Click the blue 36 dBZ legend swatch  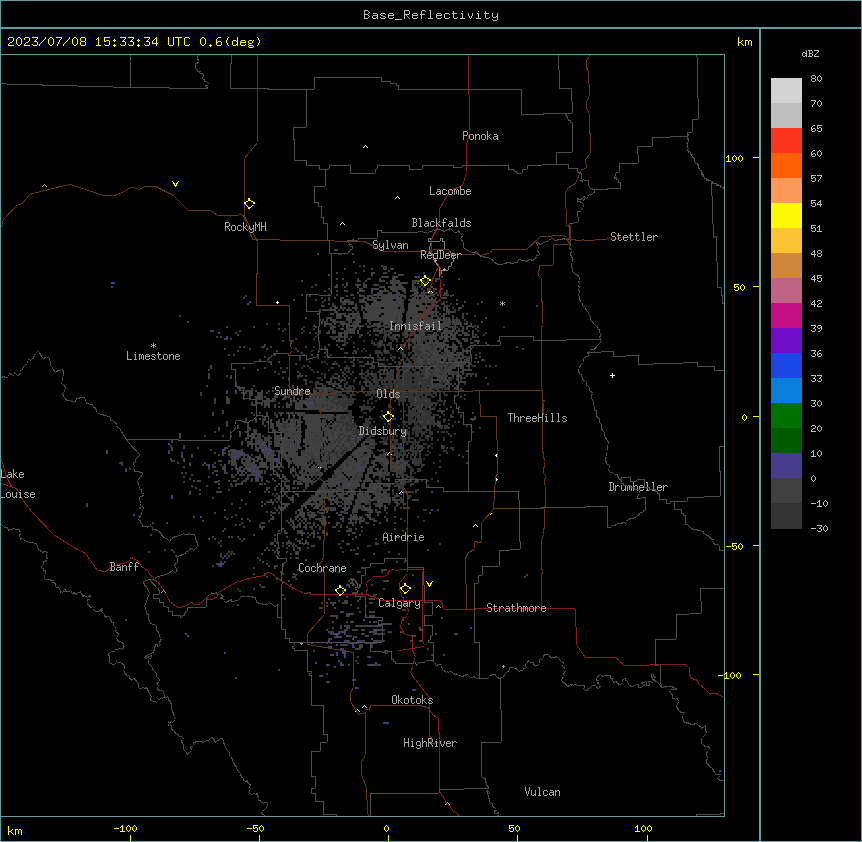click(x=786, y=365)
